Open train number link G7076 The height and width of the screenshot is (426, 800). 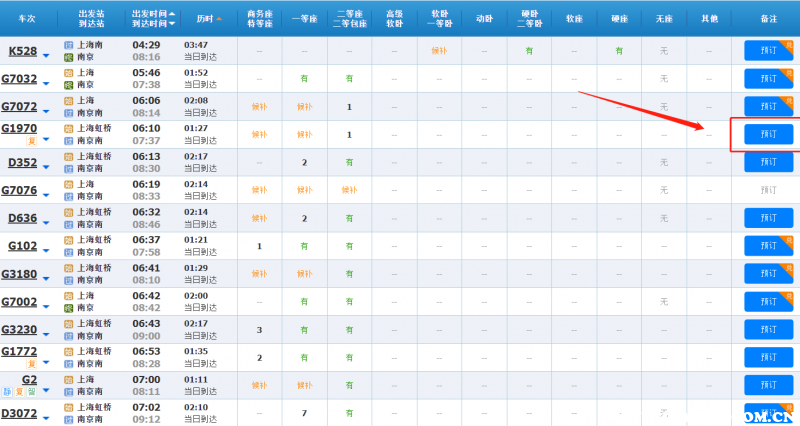[19, 190]
